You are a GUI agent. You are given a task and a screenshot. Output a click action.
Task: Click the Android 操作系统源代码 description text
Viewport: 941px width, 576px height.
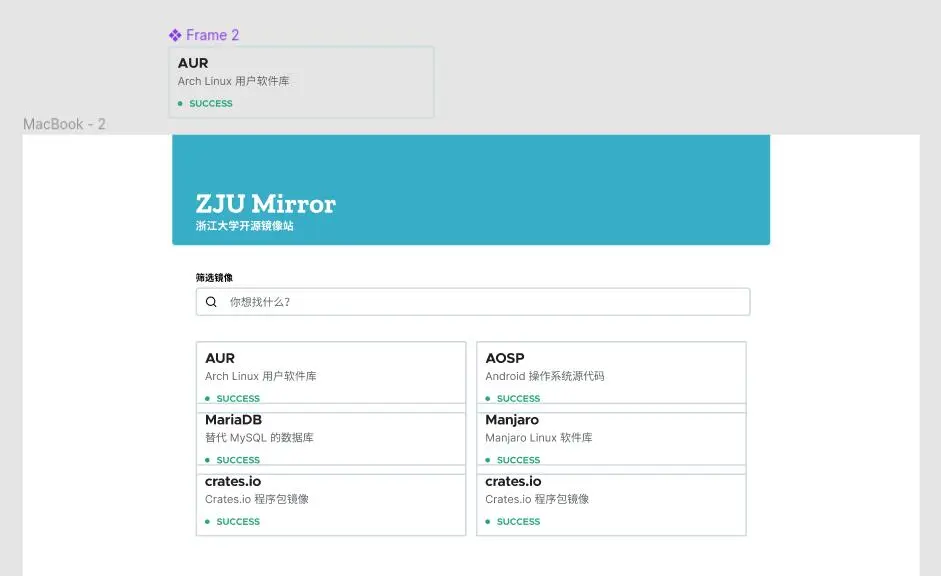(x=545, y=377)
